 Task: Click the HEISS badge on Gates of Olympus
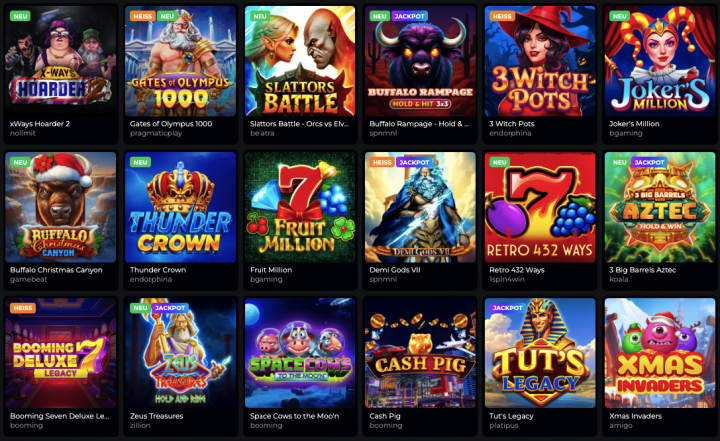(x=142, y=16)
